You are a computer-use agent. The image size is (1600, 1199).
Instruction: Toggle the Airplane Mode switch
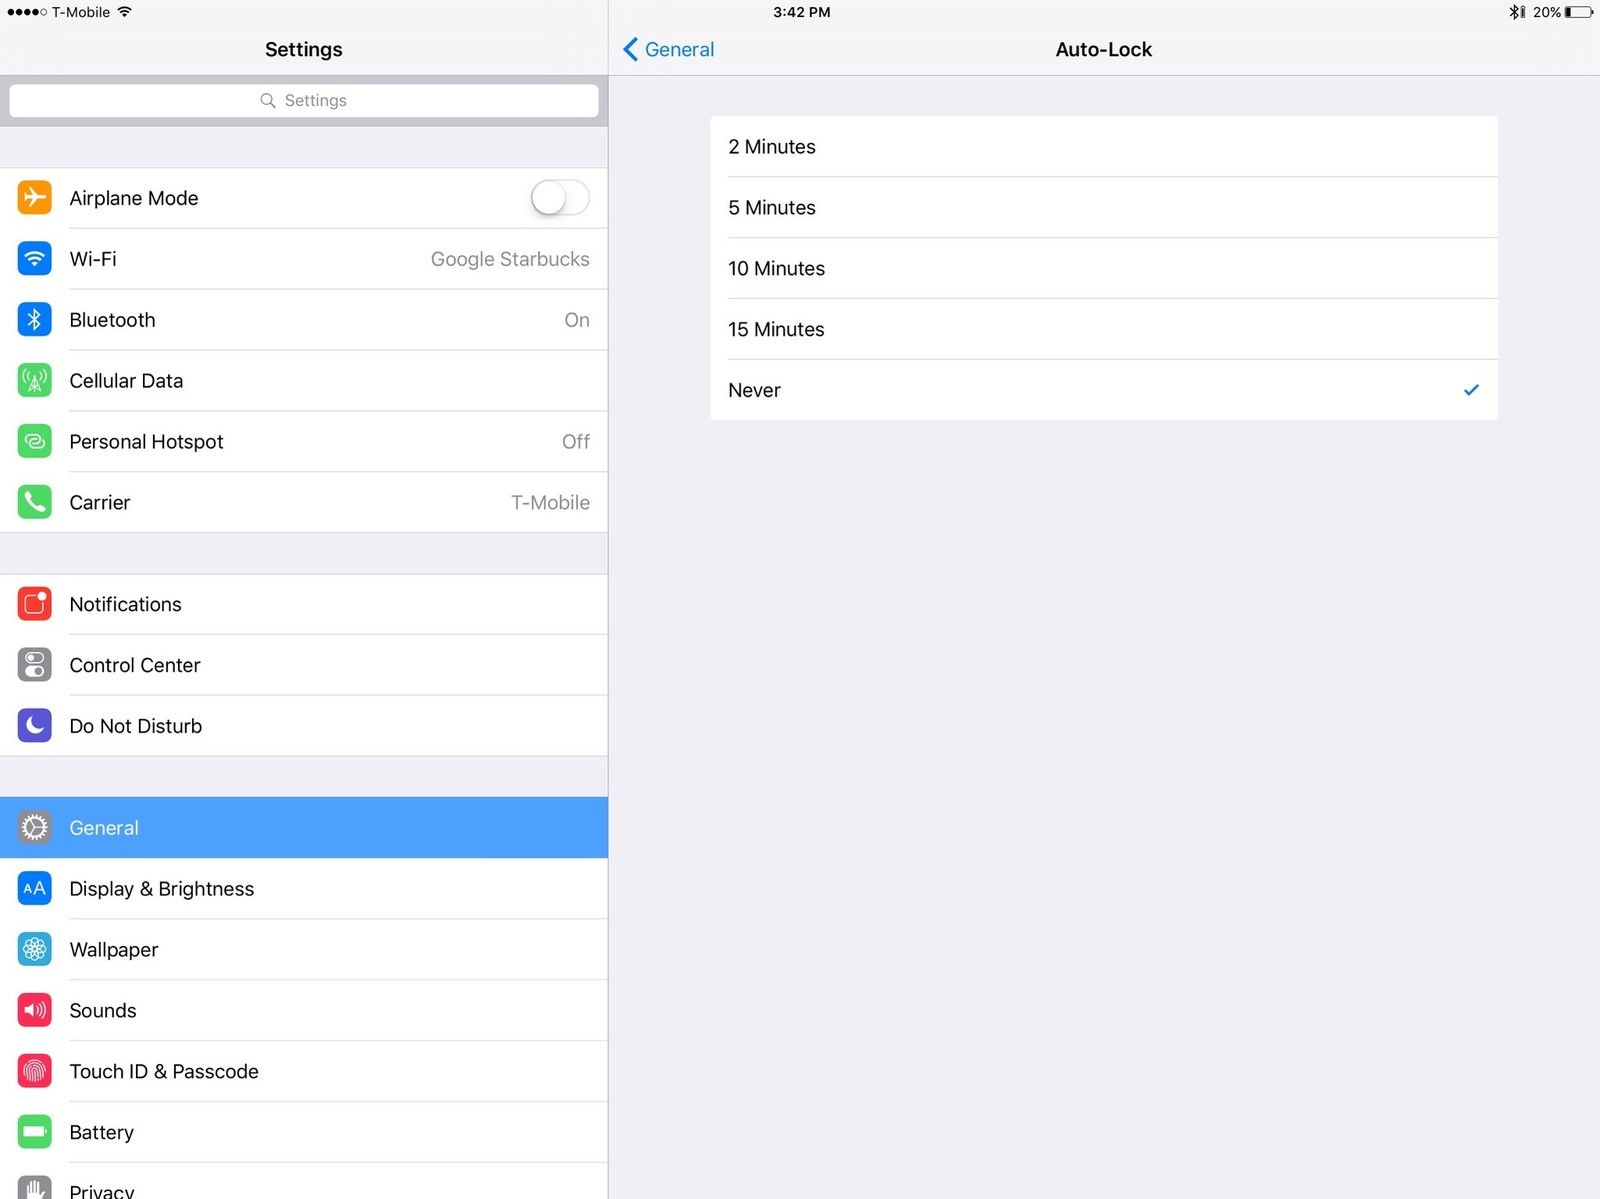559,198
